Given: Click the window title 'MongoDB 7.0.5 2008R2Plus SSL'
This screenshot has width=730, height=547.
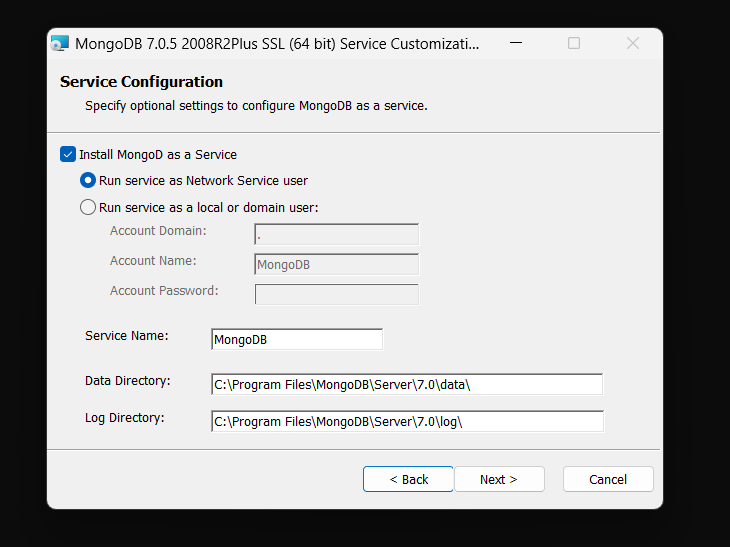Looking at the screenshot, I should coord(277,44).
